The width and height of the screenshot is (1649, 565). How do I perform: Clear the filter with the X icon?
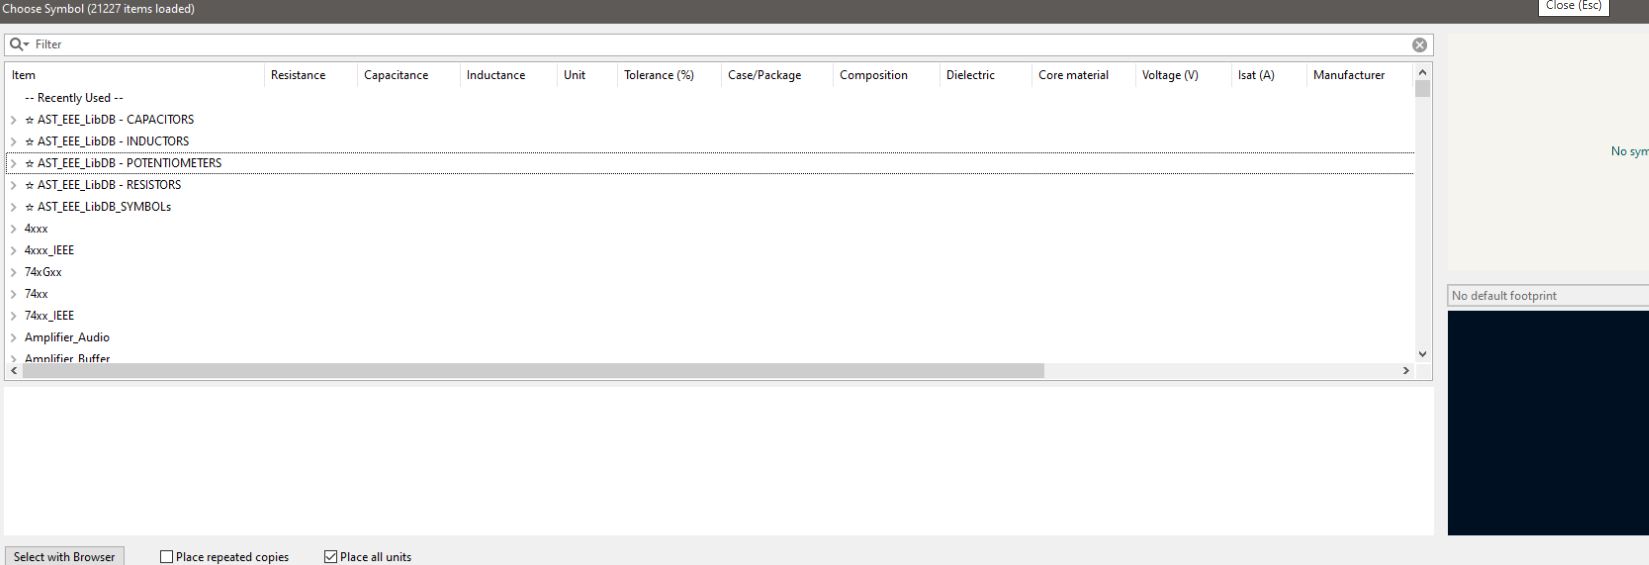pos(1419,45)
